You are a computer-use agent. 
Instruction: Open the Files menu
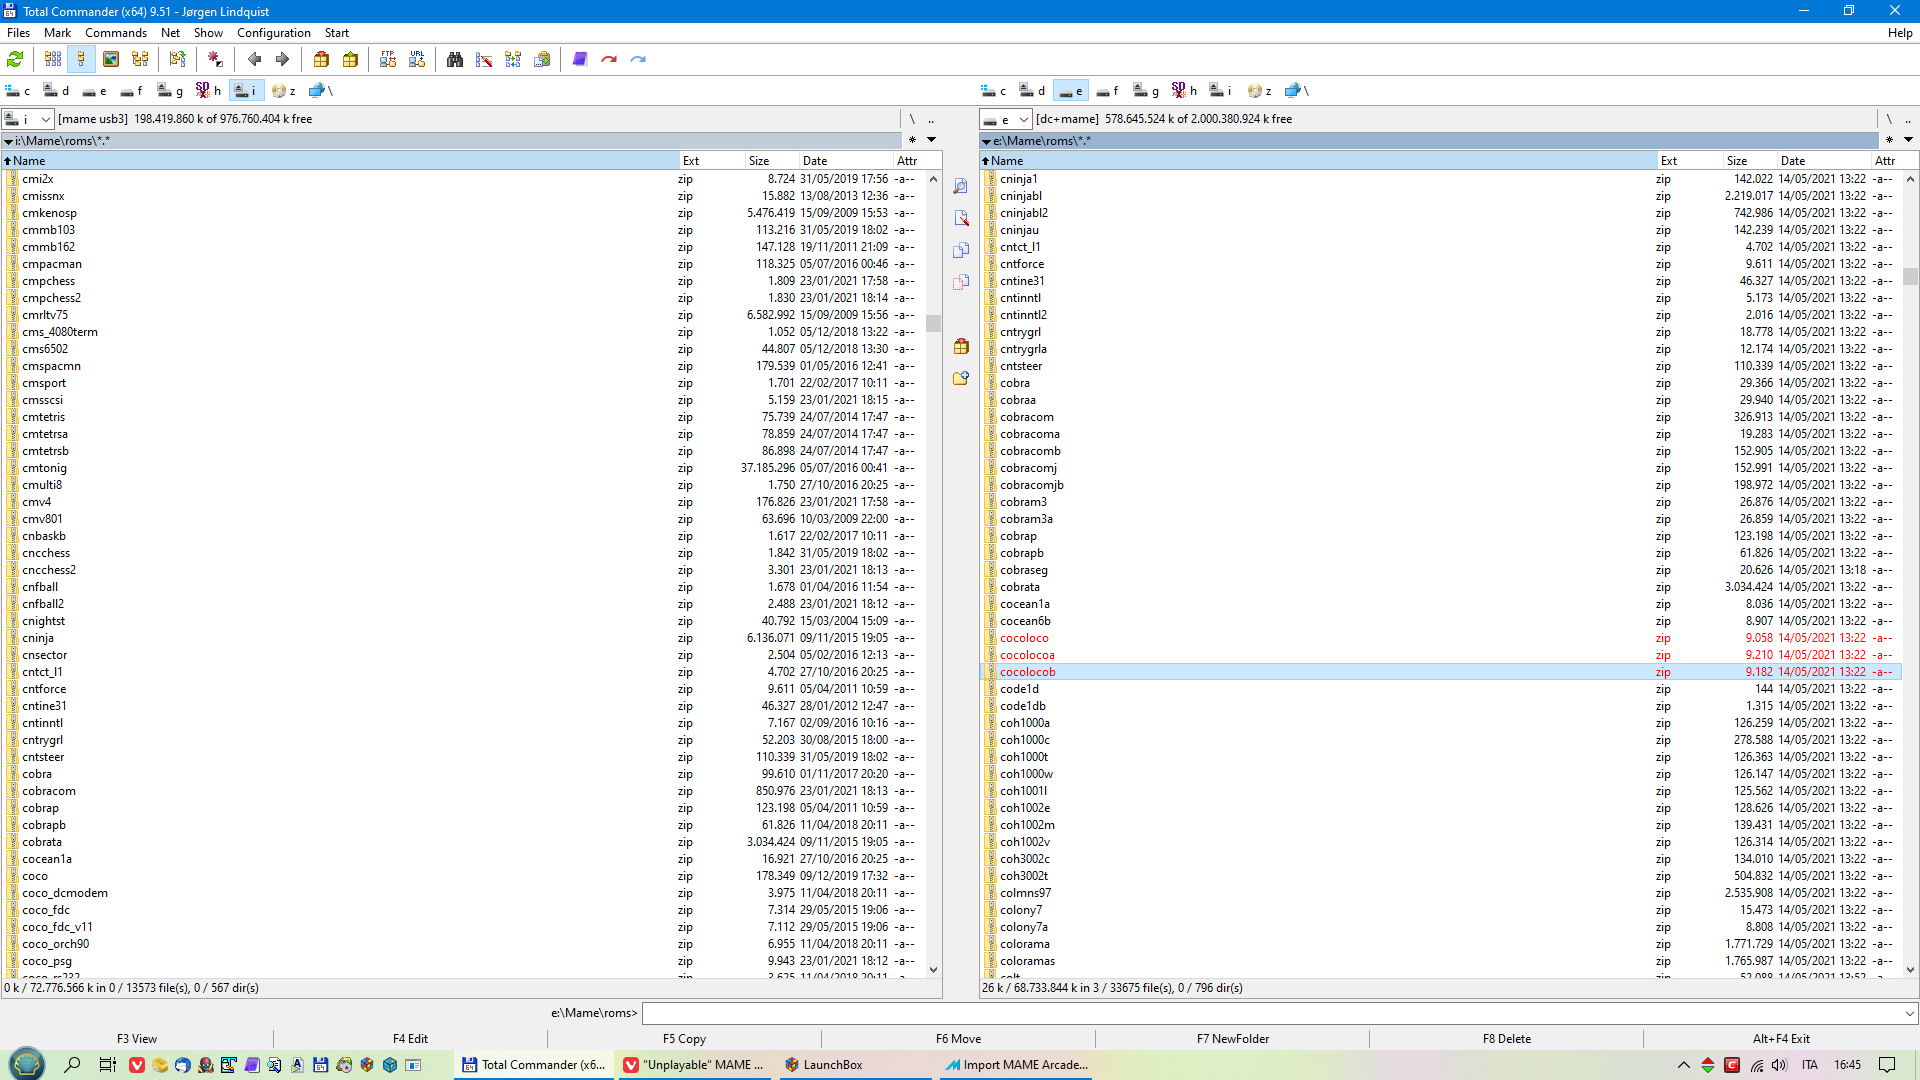[18, 33]
